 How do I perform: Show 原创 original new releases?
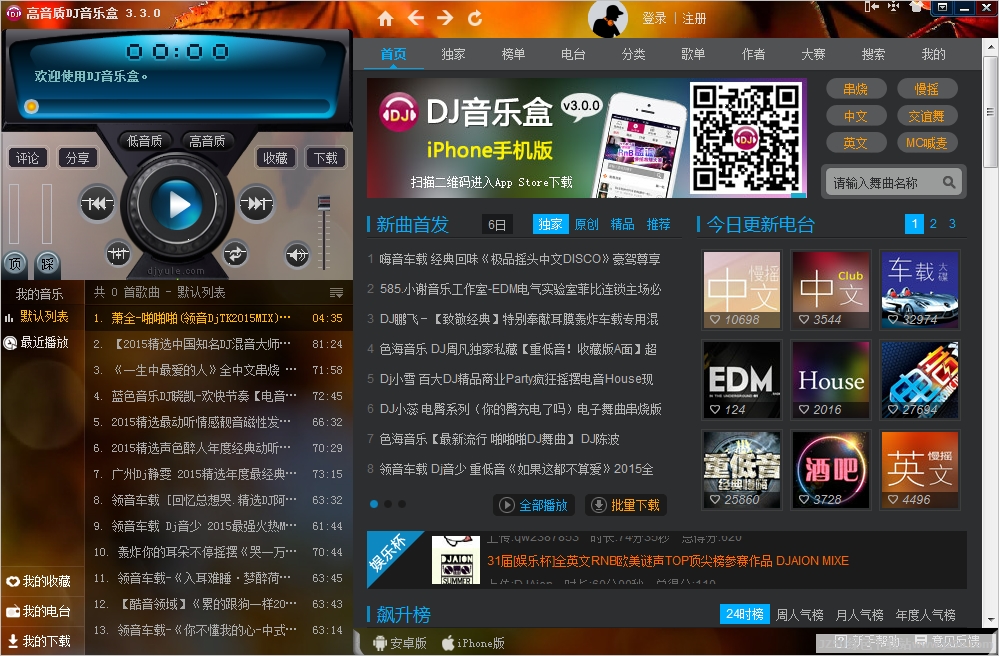click(x=586, y=224)
